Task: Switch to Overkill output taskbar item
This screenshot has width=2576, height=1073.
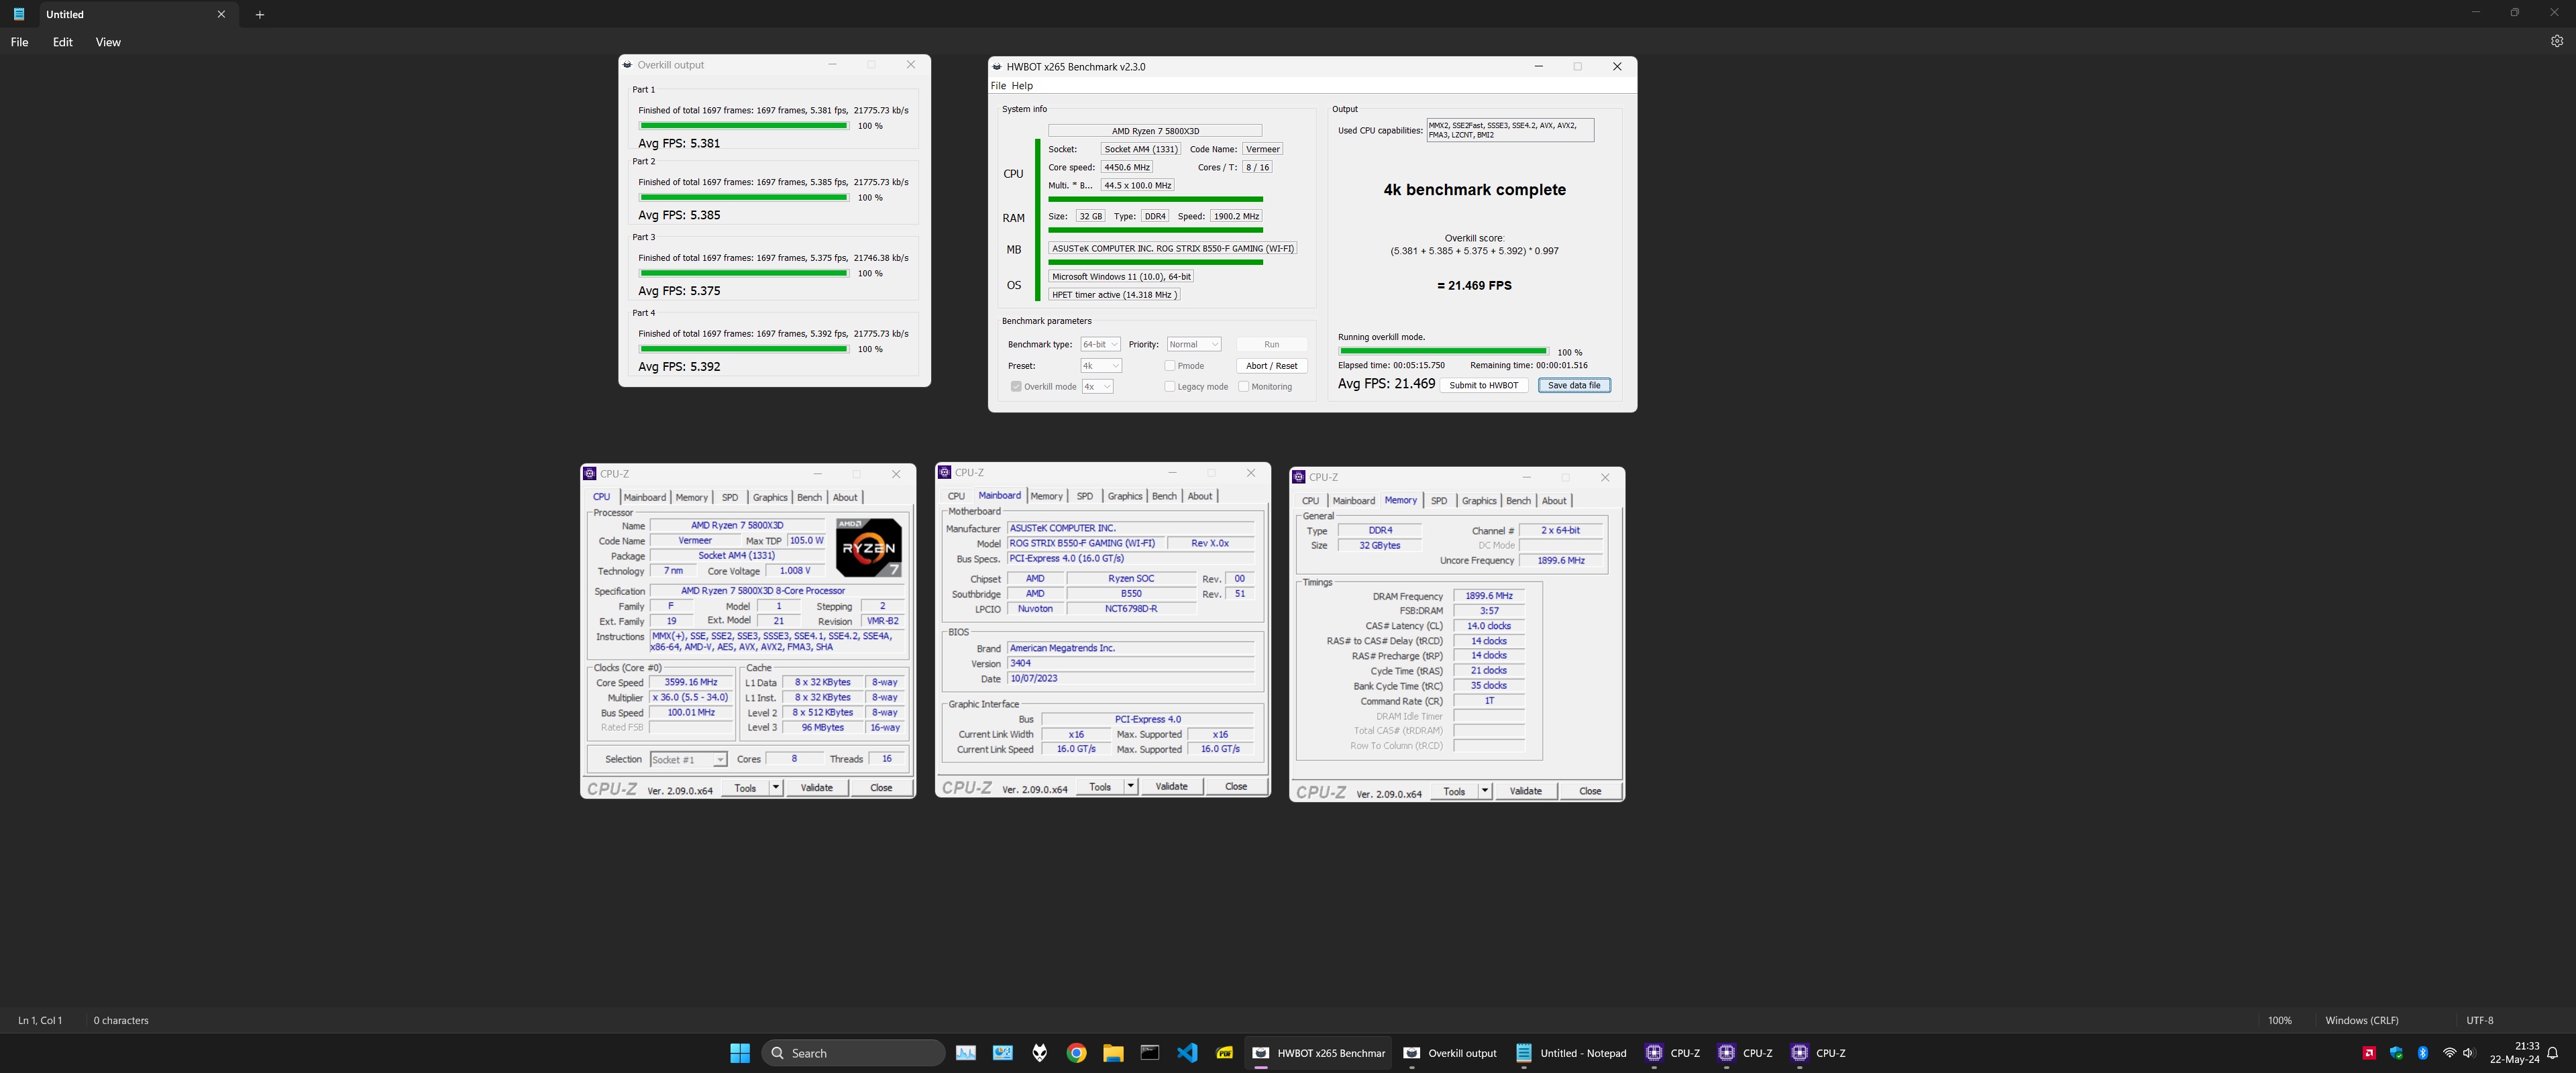Action: point(1450,1053)
